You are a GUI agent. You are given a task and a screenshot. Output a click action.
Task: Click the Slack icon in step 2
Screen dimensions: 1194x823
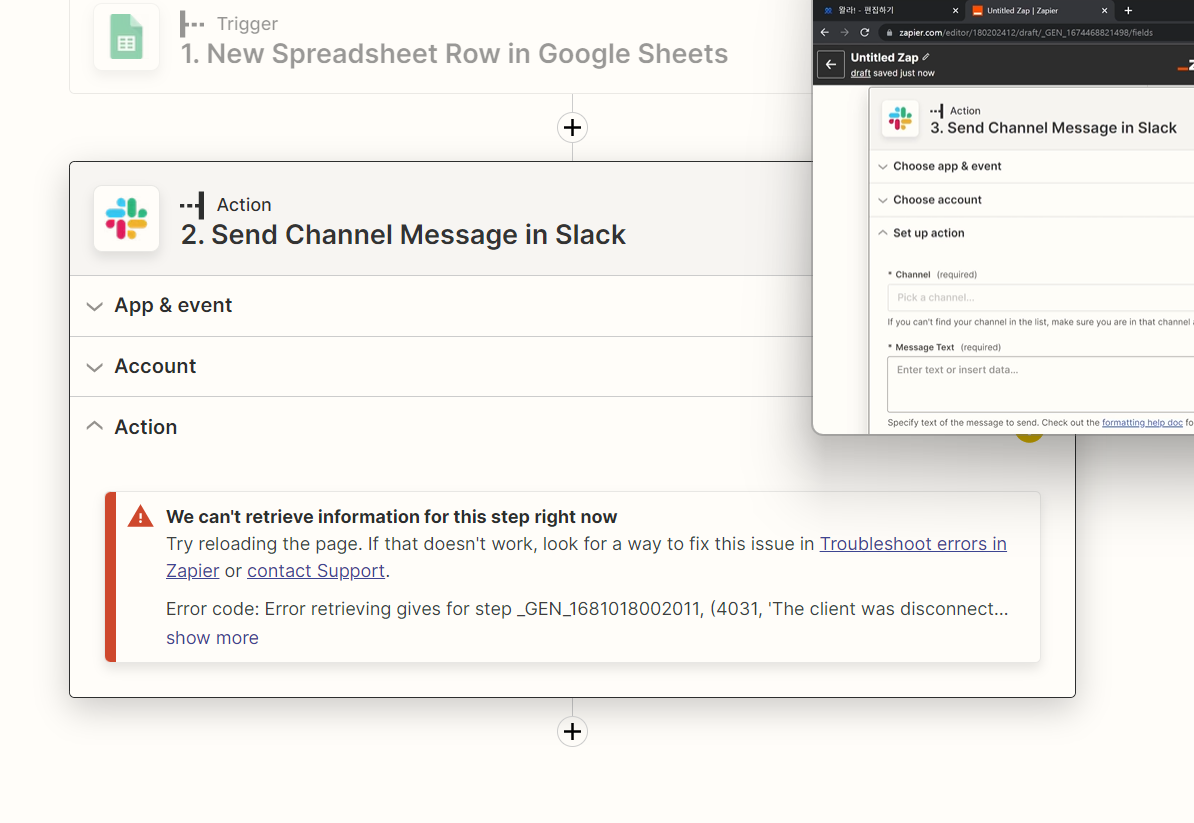(x=126, y=219)
